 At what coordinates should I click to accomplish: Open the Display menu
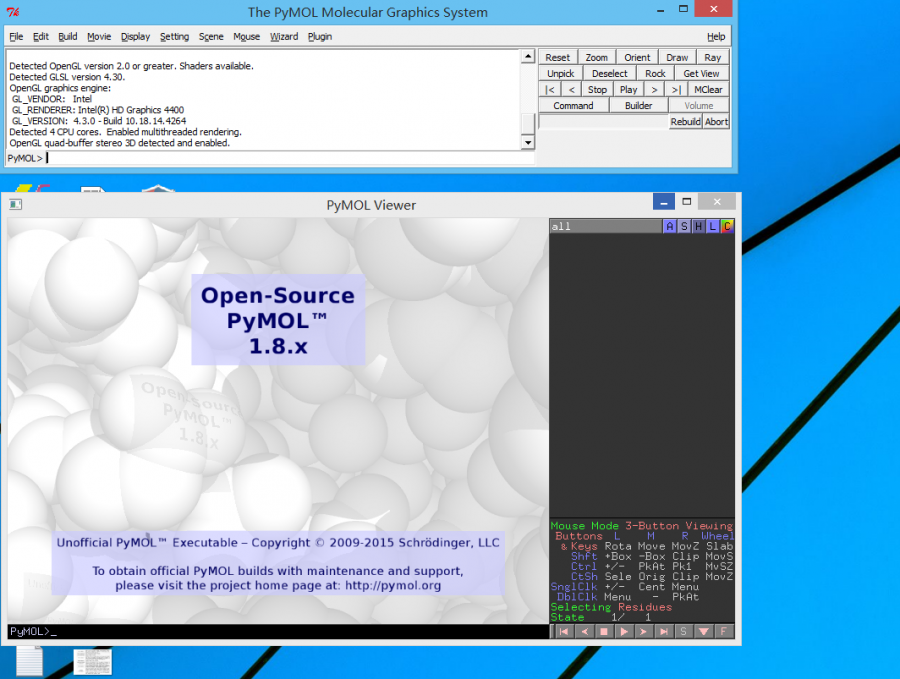click(135, 36)
